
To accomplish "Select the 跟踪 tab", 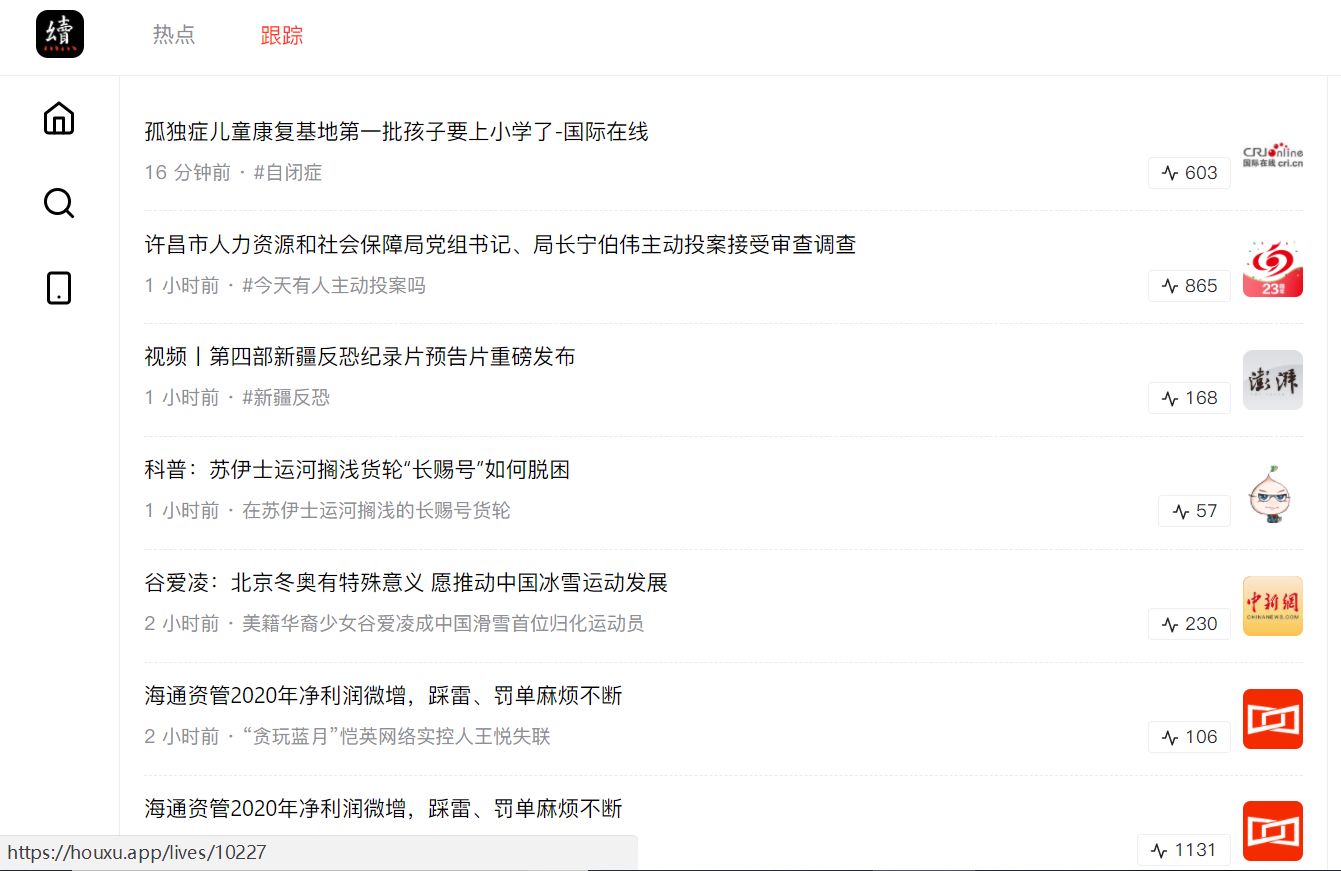I will point(282,33).
